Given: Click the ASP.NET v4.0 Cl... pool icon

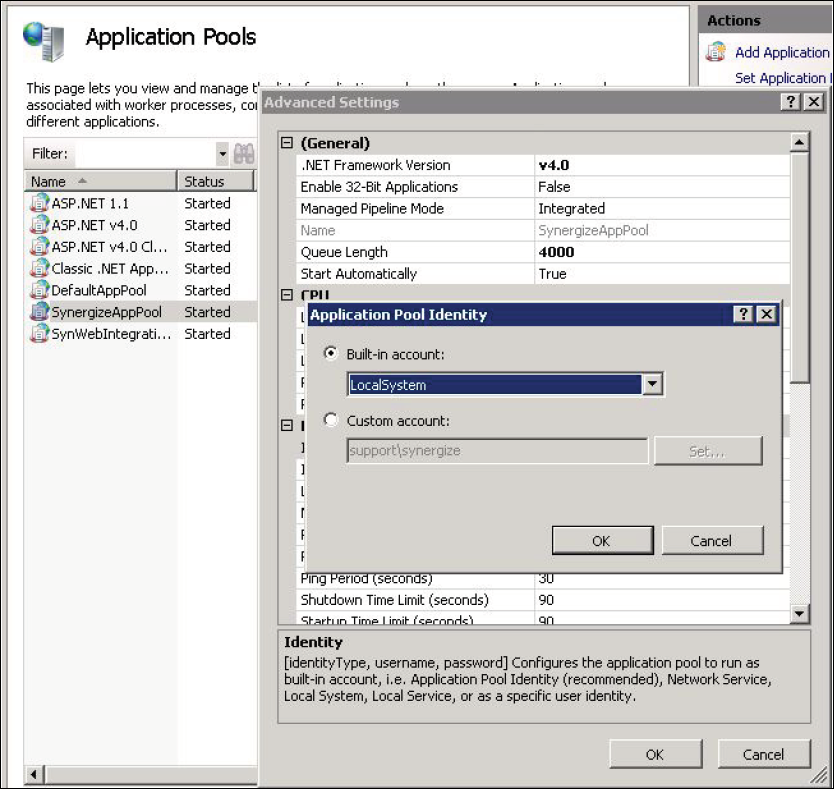Looking at the screenshot, I should [x=39, y=247].
